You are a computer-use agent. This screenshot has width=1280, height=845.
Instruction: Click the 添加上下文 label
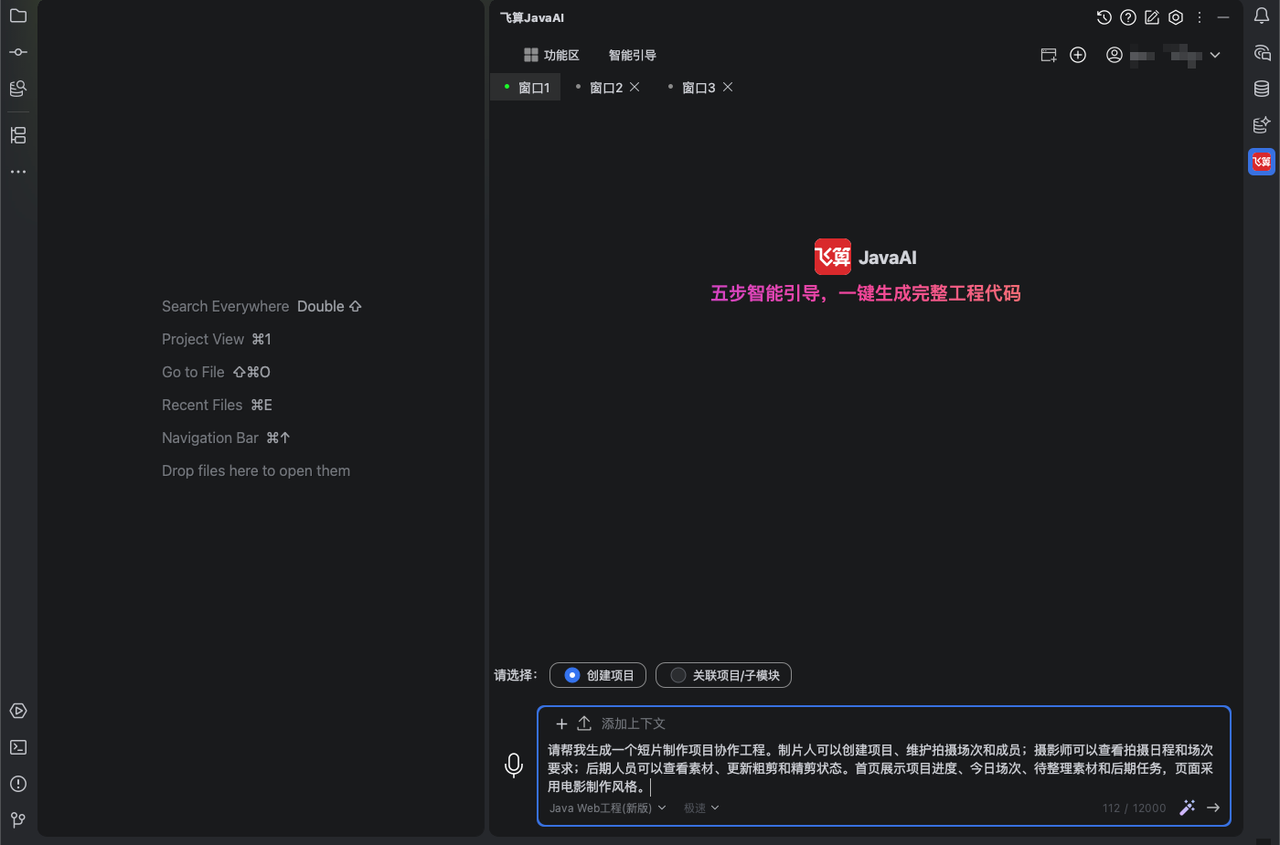tap(633, 724)
